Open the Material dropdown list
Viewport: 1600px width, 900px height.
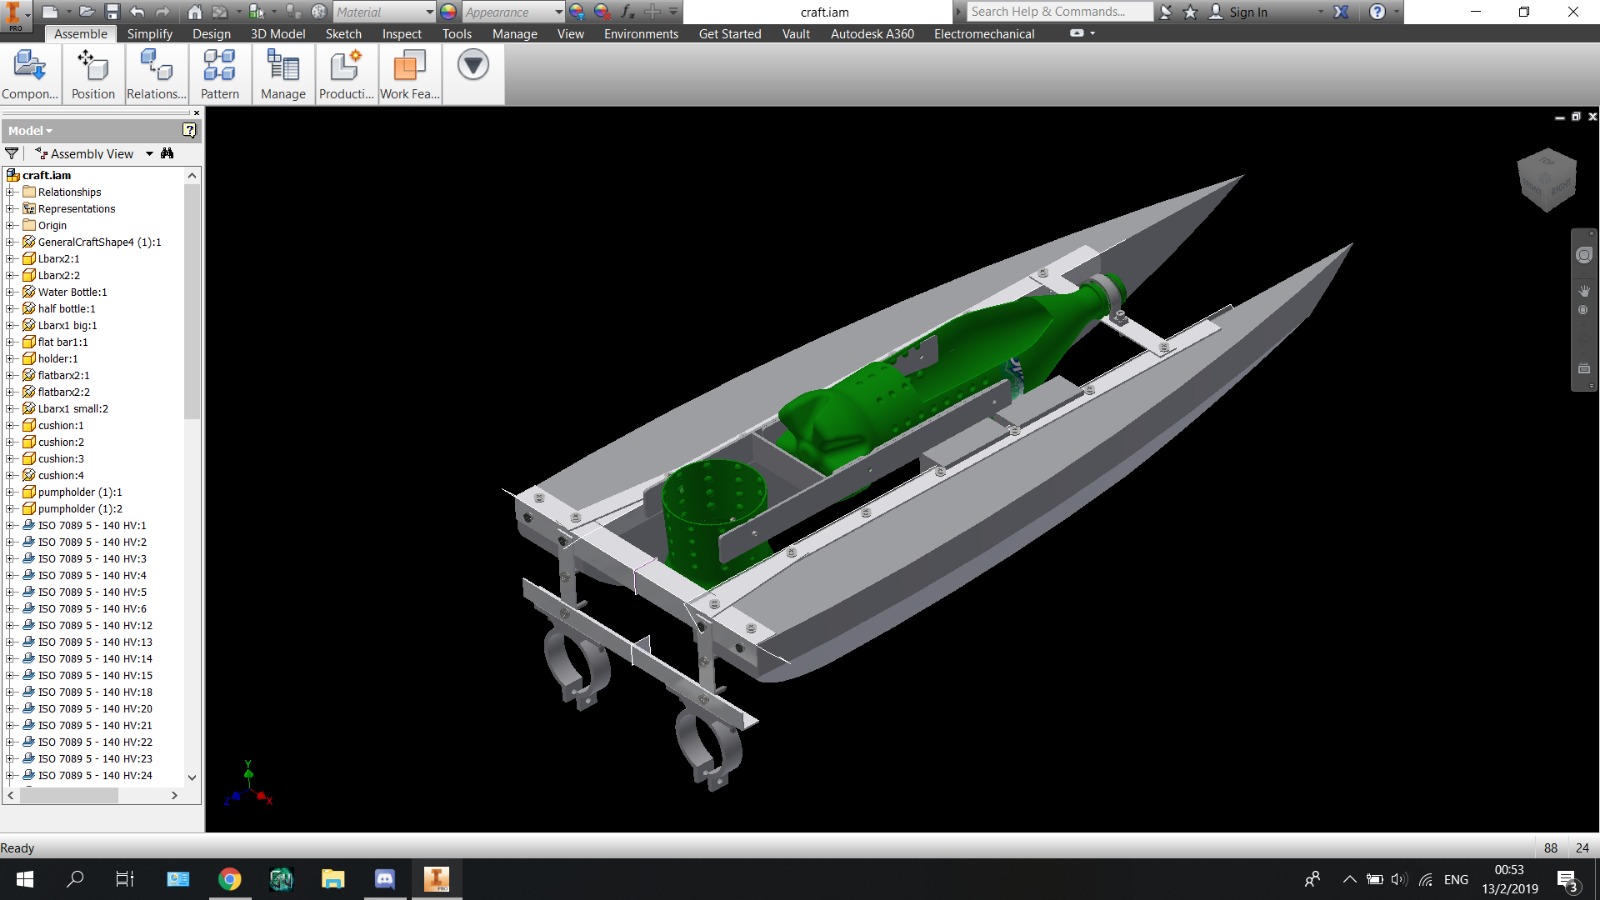[430, 12]
